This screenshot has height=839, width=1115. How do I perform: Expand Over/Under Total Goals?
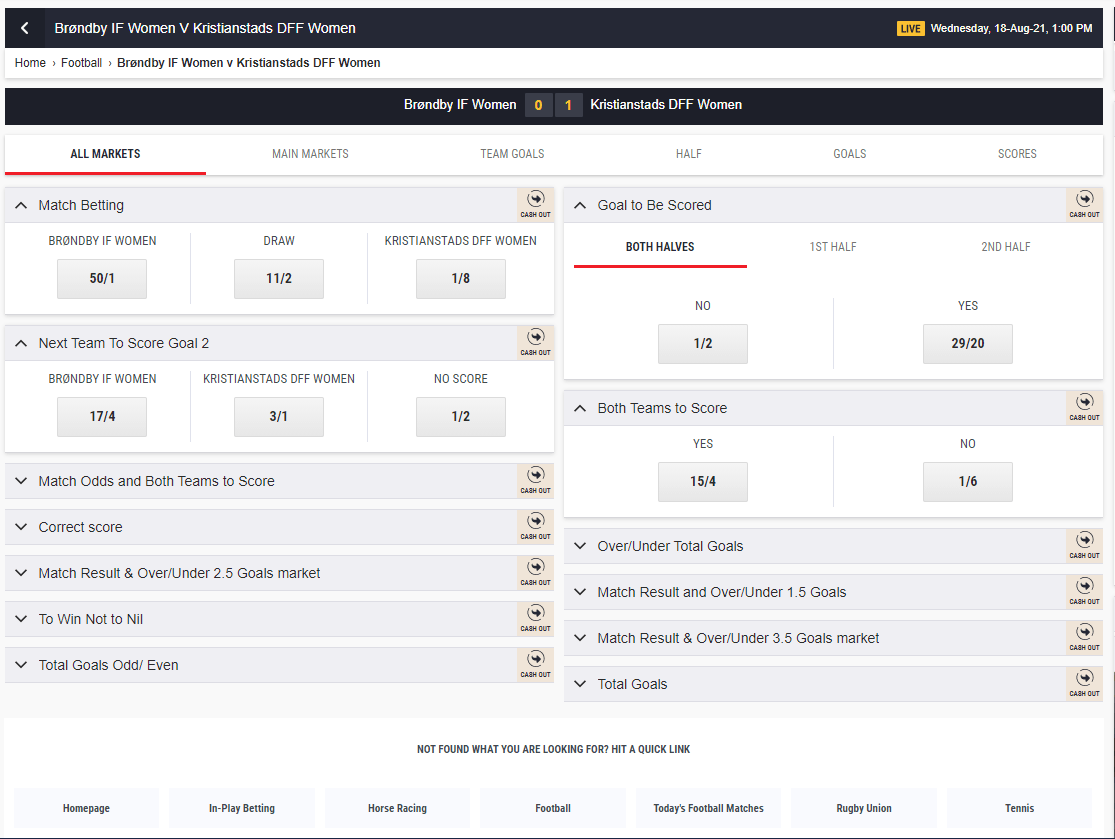[x=580, y=546]
